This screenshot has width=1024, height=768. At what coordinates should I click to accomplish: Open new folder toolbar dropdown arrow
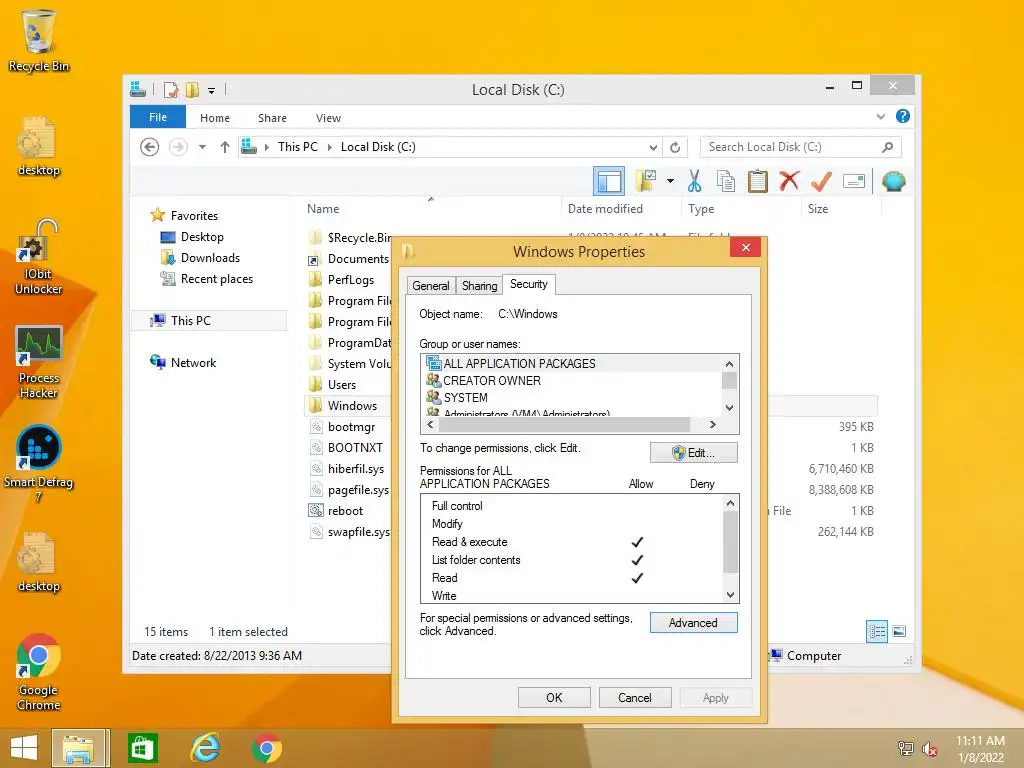click(670, 181)
